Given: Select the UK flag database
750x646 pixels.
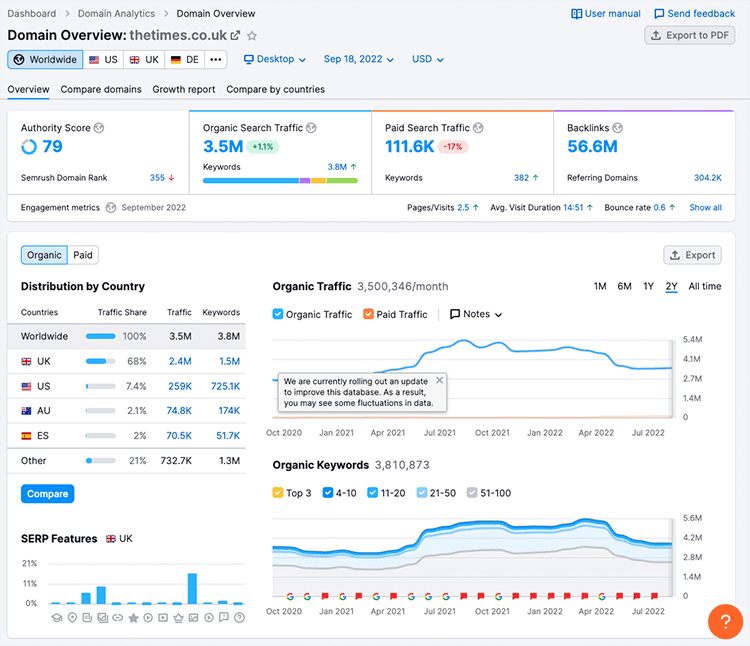Looking at the screenshot, I should (x=144, y=60).
